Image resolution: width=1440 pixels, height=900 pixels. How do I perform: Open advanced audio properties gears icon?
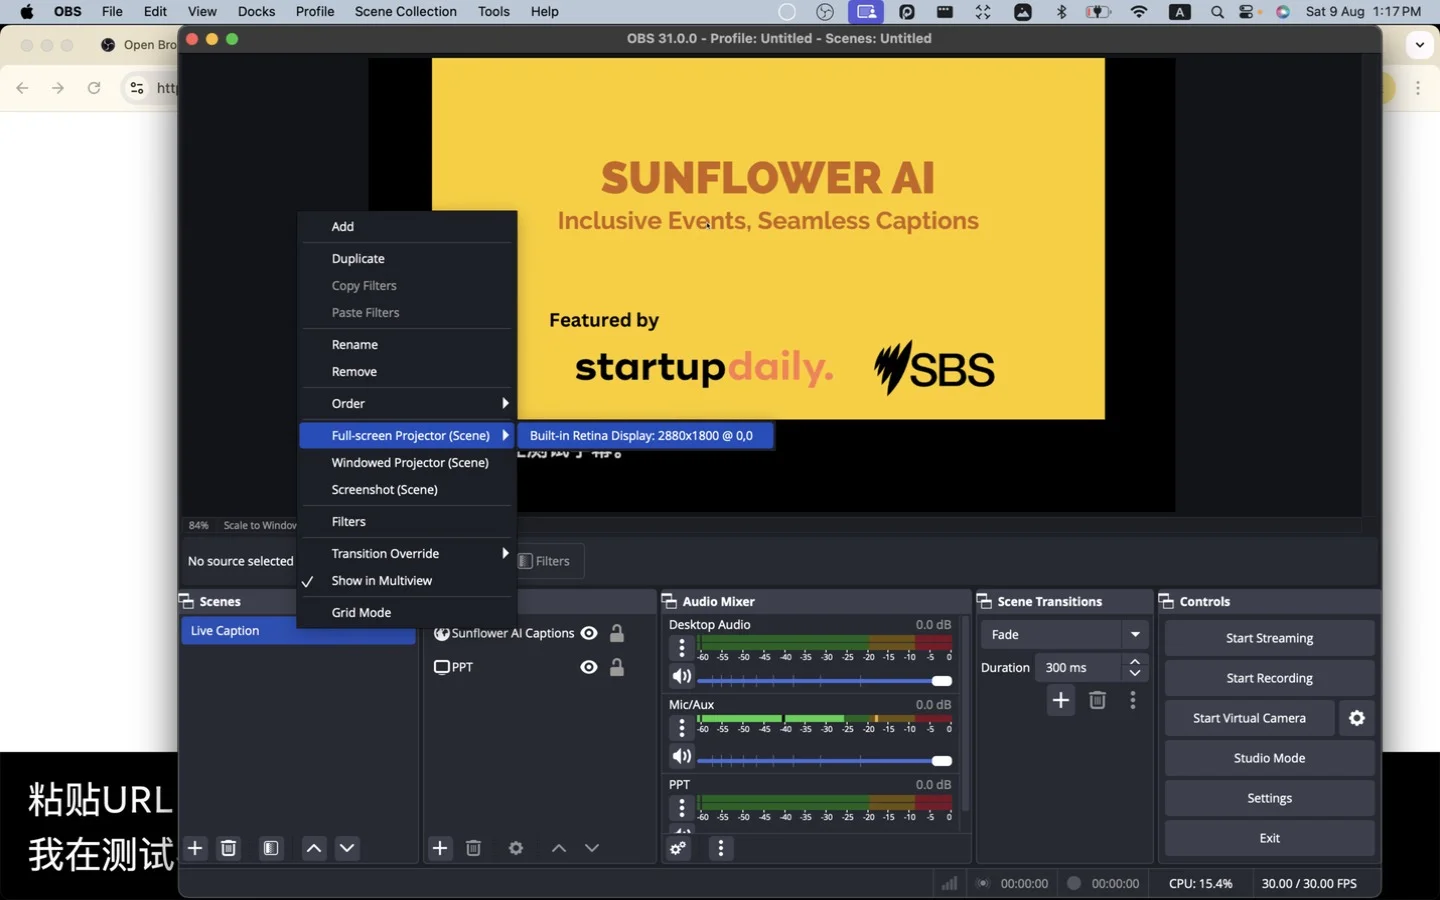coord(679,848)
